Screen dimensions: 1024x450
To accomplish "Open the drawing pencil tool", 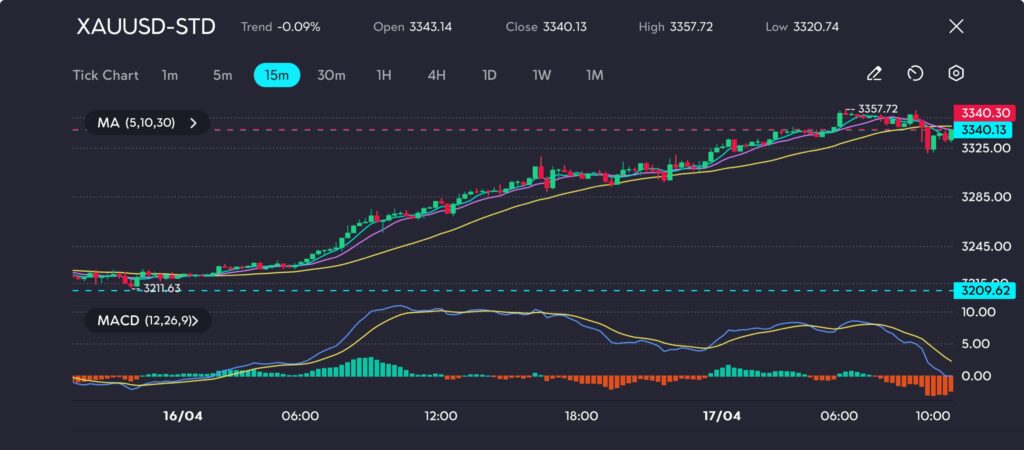I will (874, 74).
